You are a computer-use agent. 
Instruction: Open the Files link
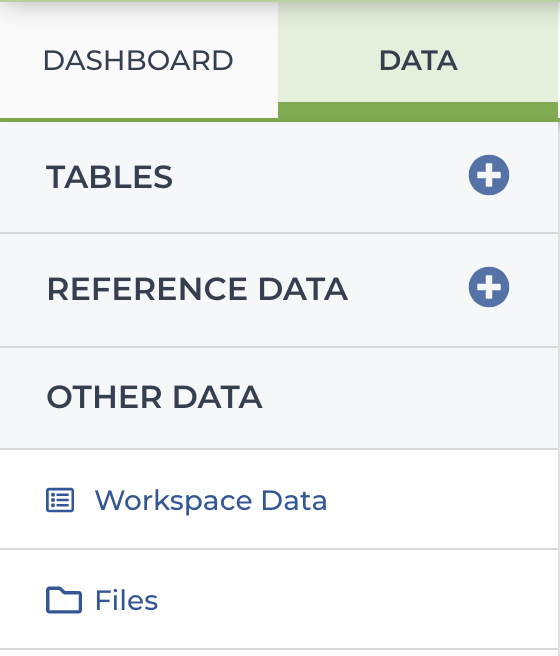(x=126, y=600)
